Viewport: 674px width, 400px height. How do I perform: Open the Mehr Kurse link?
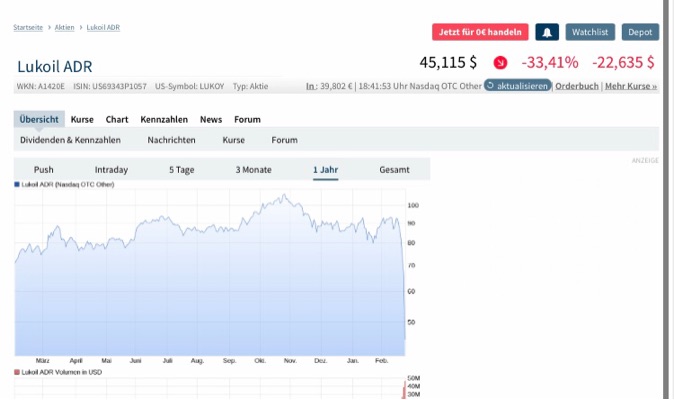coord(631,86)
